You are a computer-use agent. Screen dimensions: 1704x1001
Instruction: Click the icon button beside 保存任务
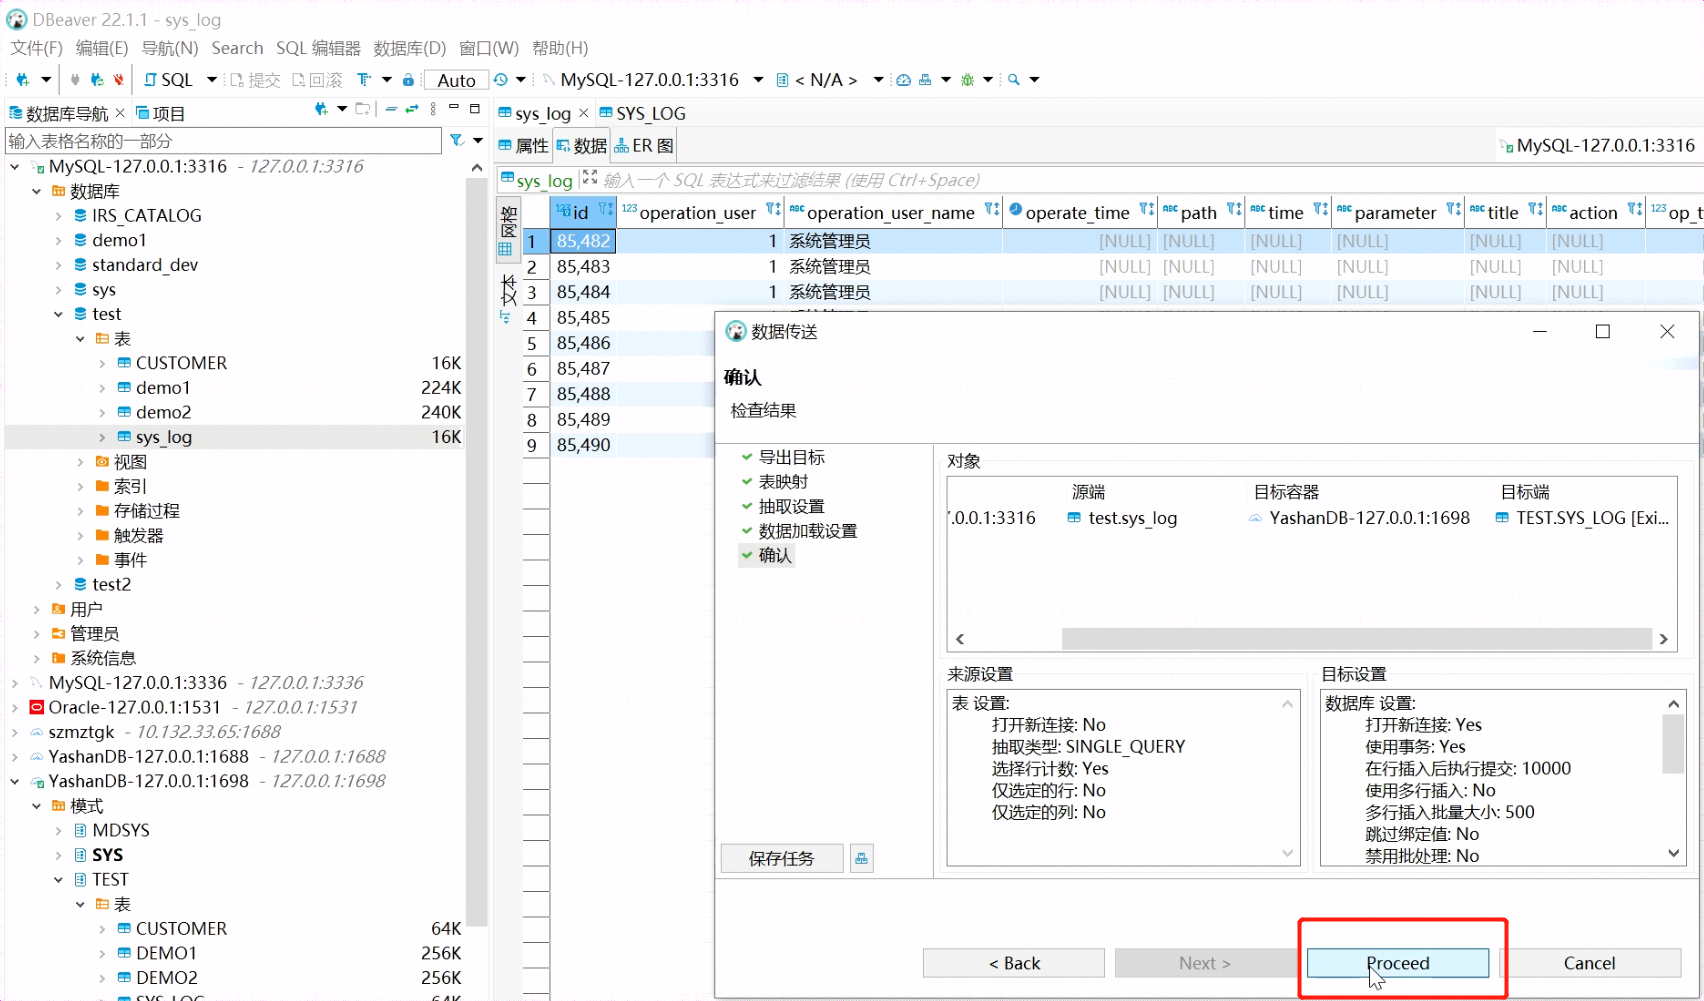(862, 858)
